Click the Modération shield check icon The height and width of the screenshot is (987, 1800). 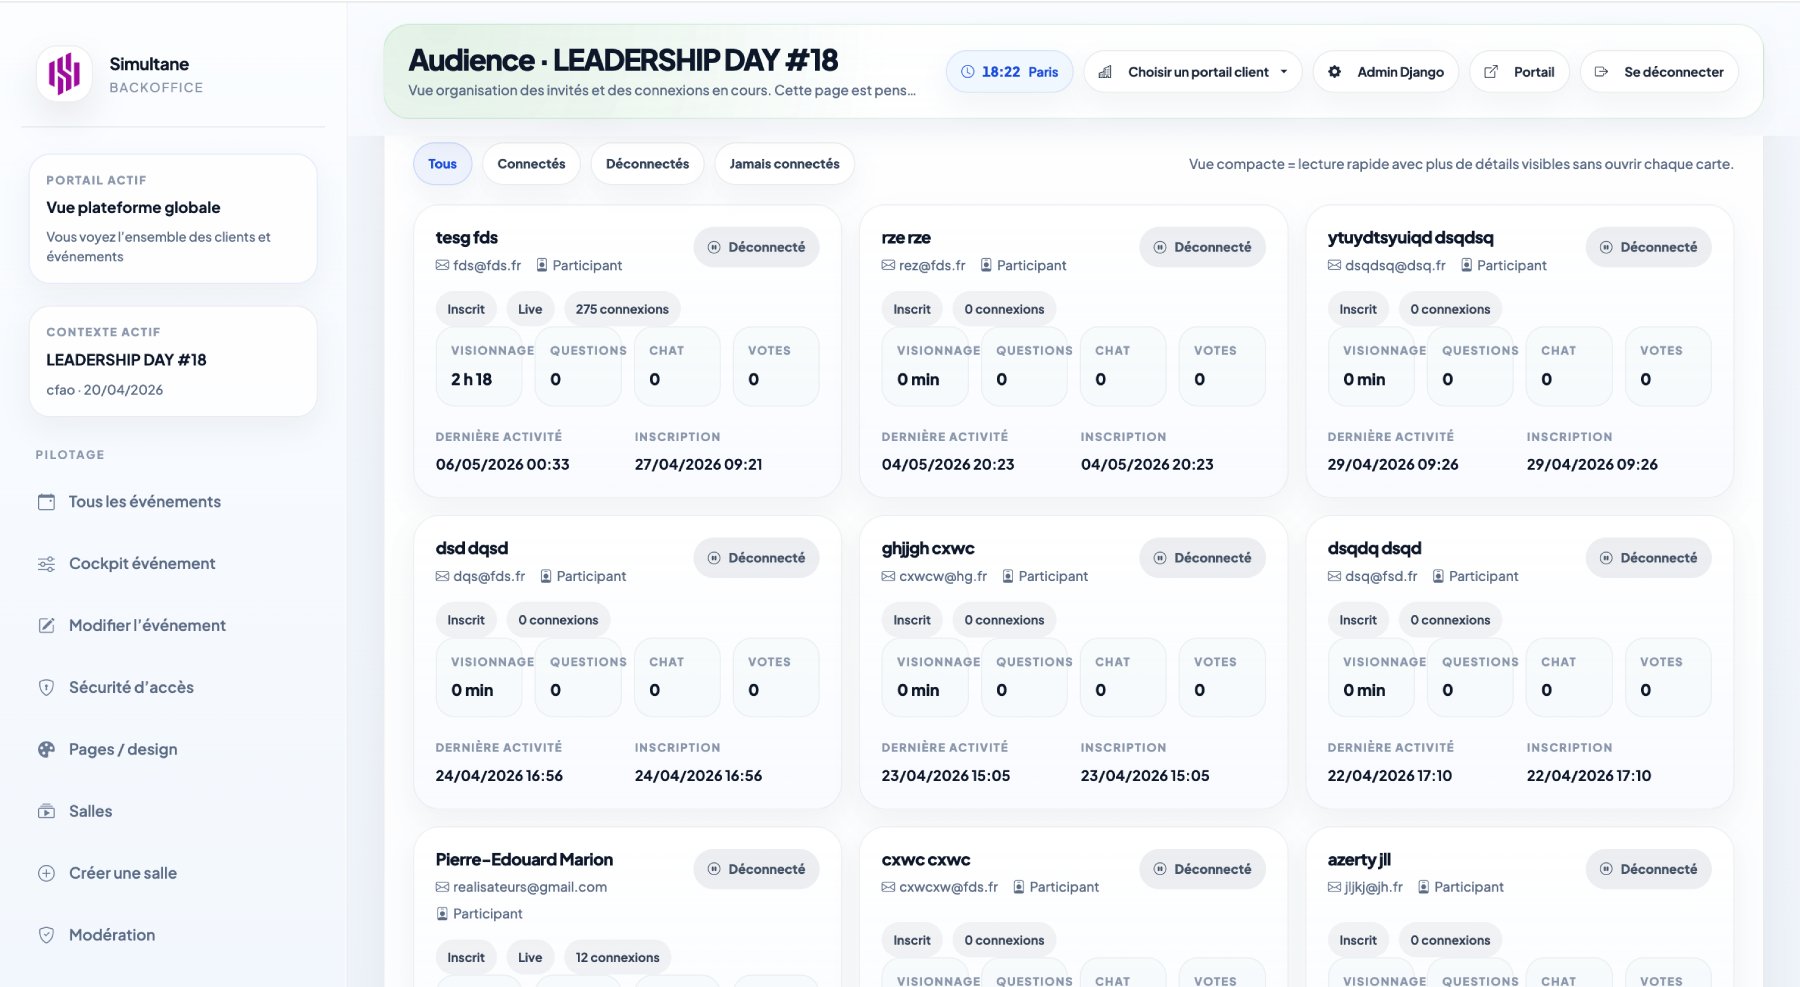[46, 936]
